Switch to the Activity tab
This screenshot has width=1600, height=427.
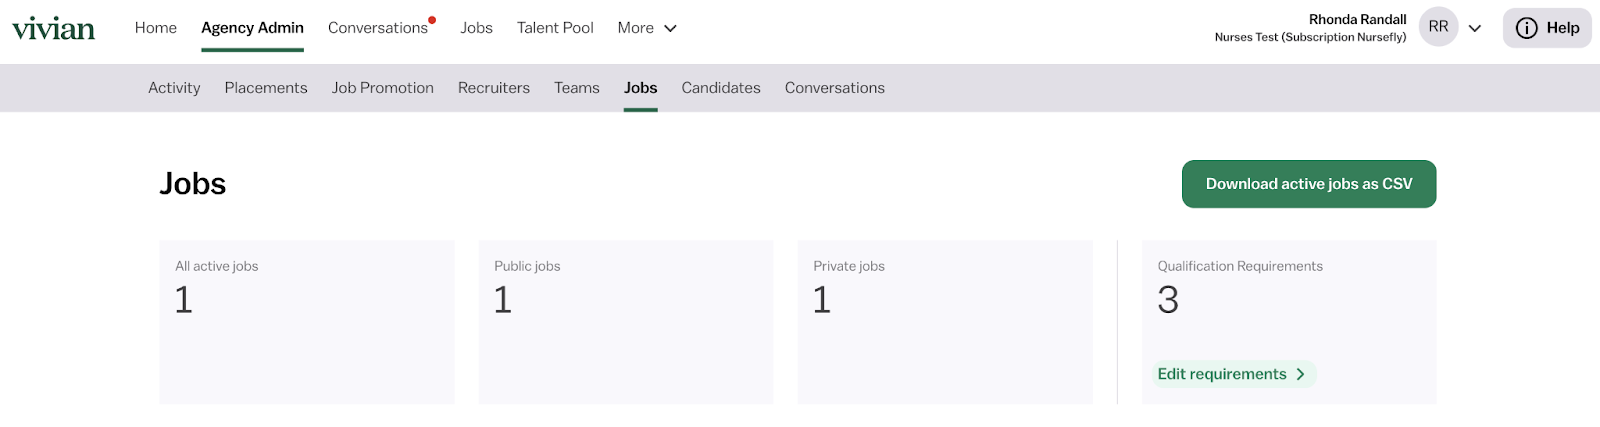click(174, 88)
